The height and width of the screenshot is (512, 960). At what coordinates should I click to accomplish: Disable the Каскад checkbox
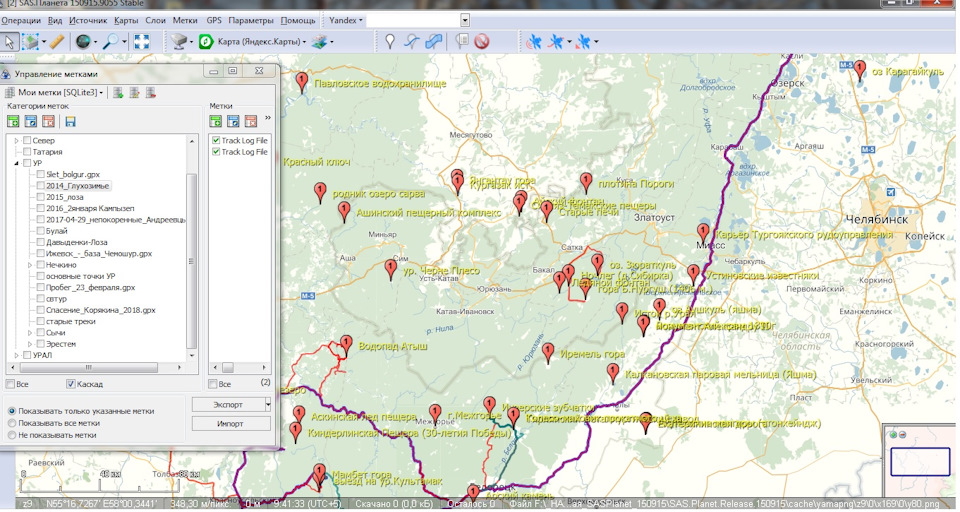point(70,384)
